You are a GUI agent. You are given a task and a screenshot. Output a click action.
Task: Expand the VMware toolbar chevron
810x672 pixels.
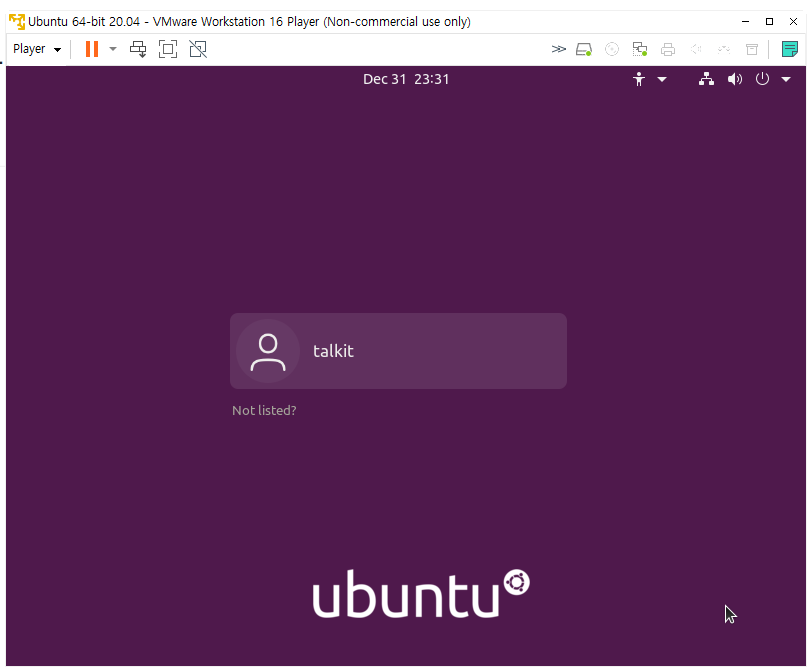click(x=558, y=49)
